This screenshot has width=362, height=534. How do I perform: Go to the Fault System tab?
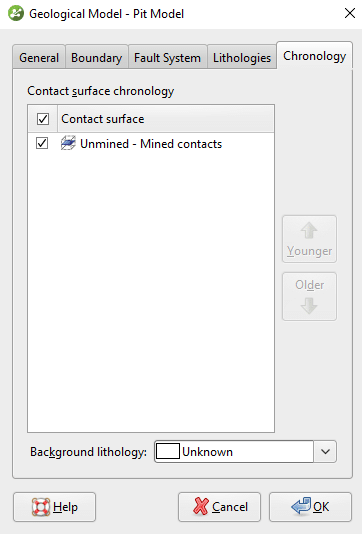(x=167, y=57)
